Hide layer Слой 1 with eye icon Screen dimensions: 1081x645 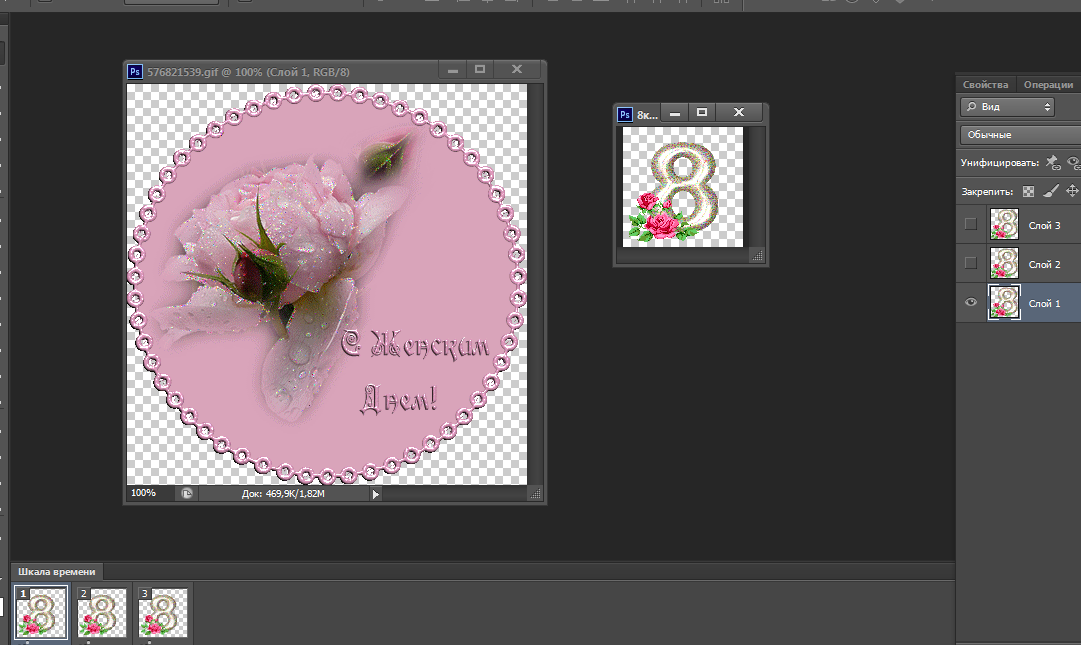click(970, 303)
